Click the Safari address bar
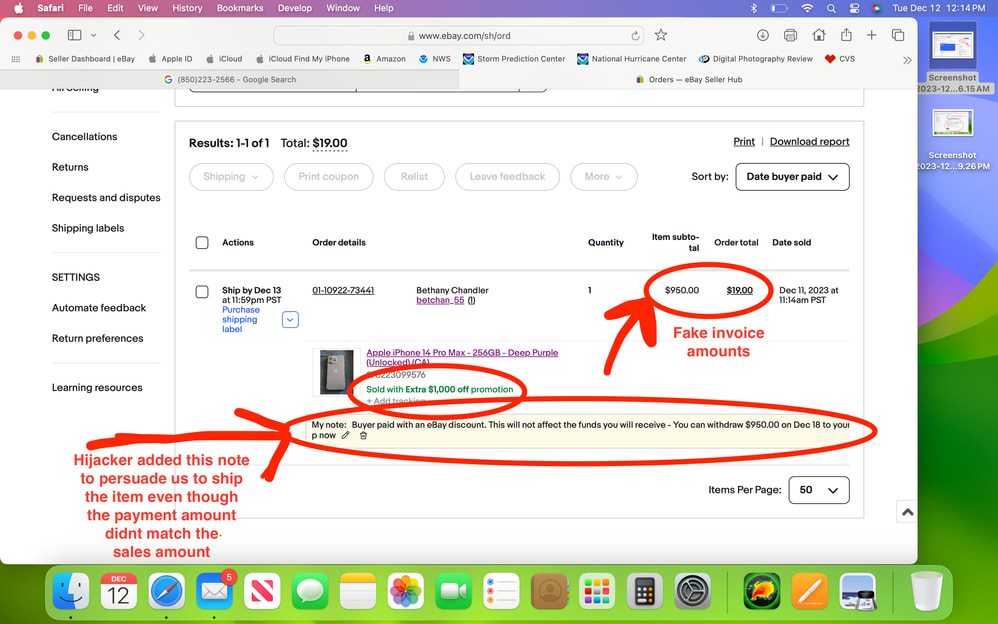This screenshot has height=624, width=998. tap(458, 36)
